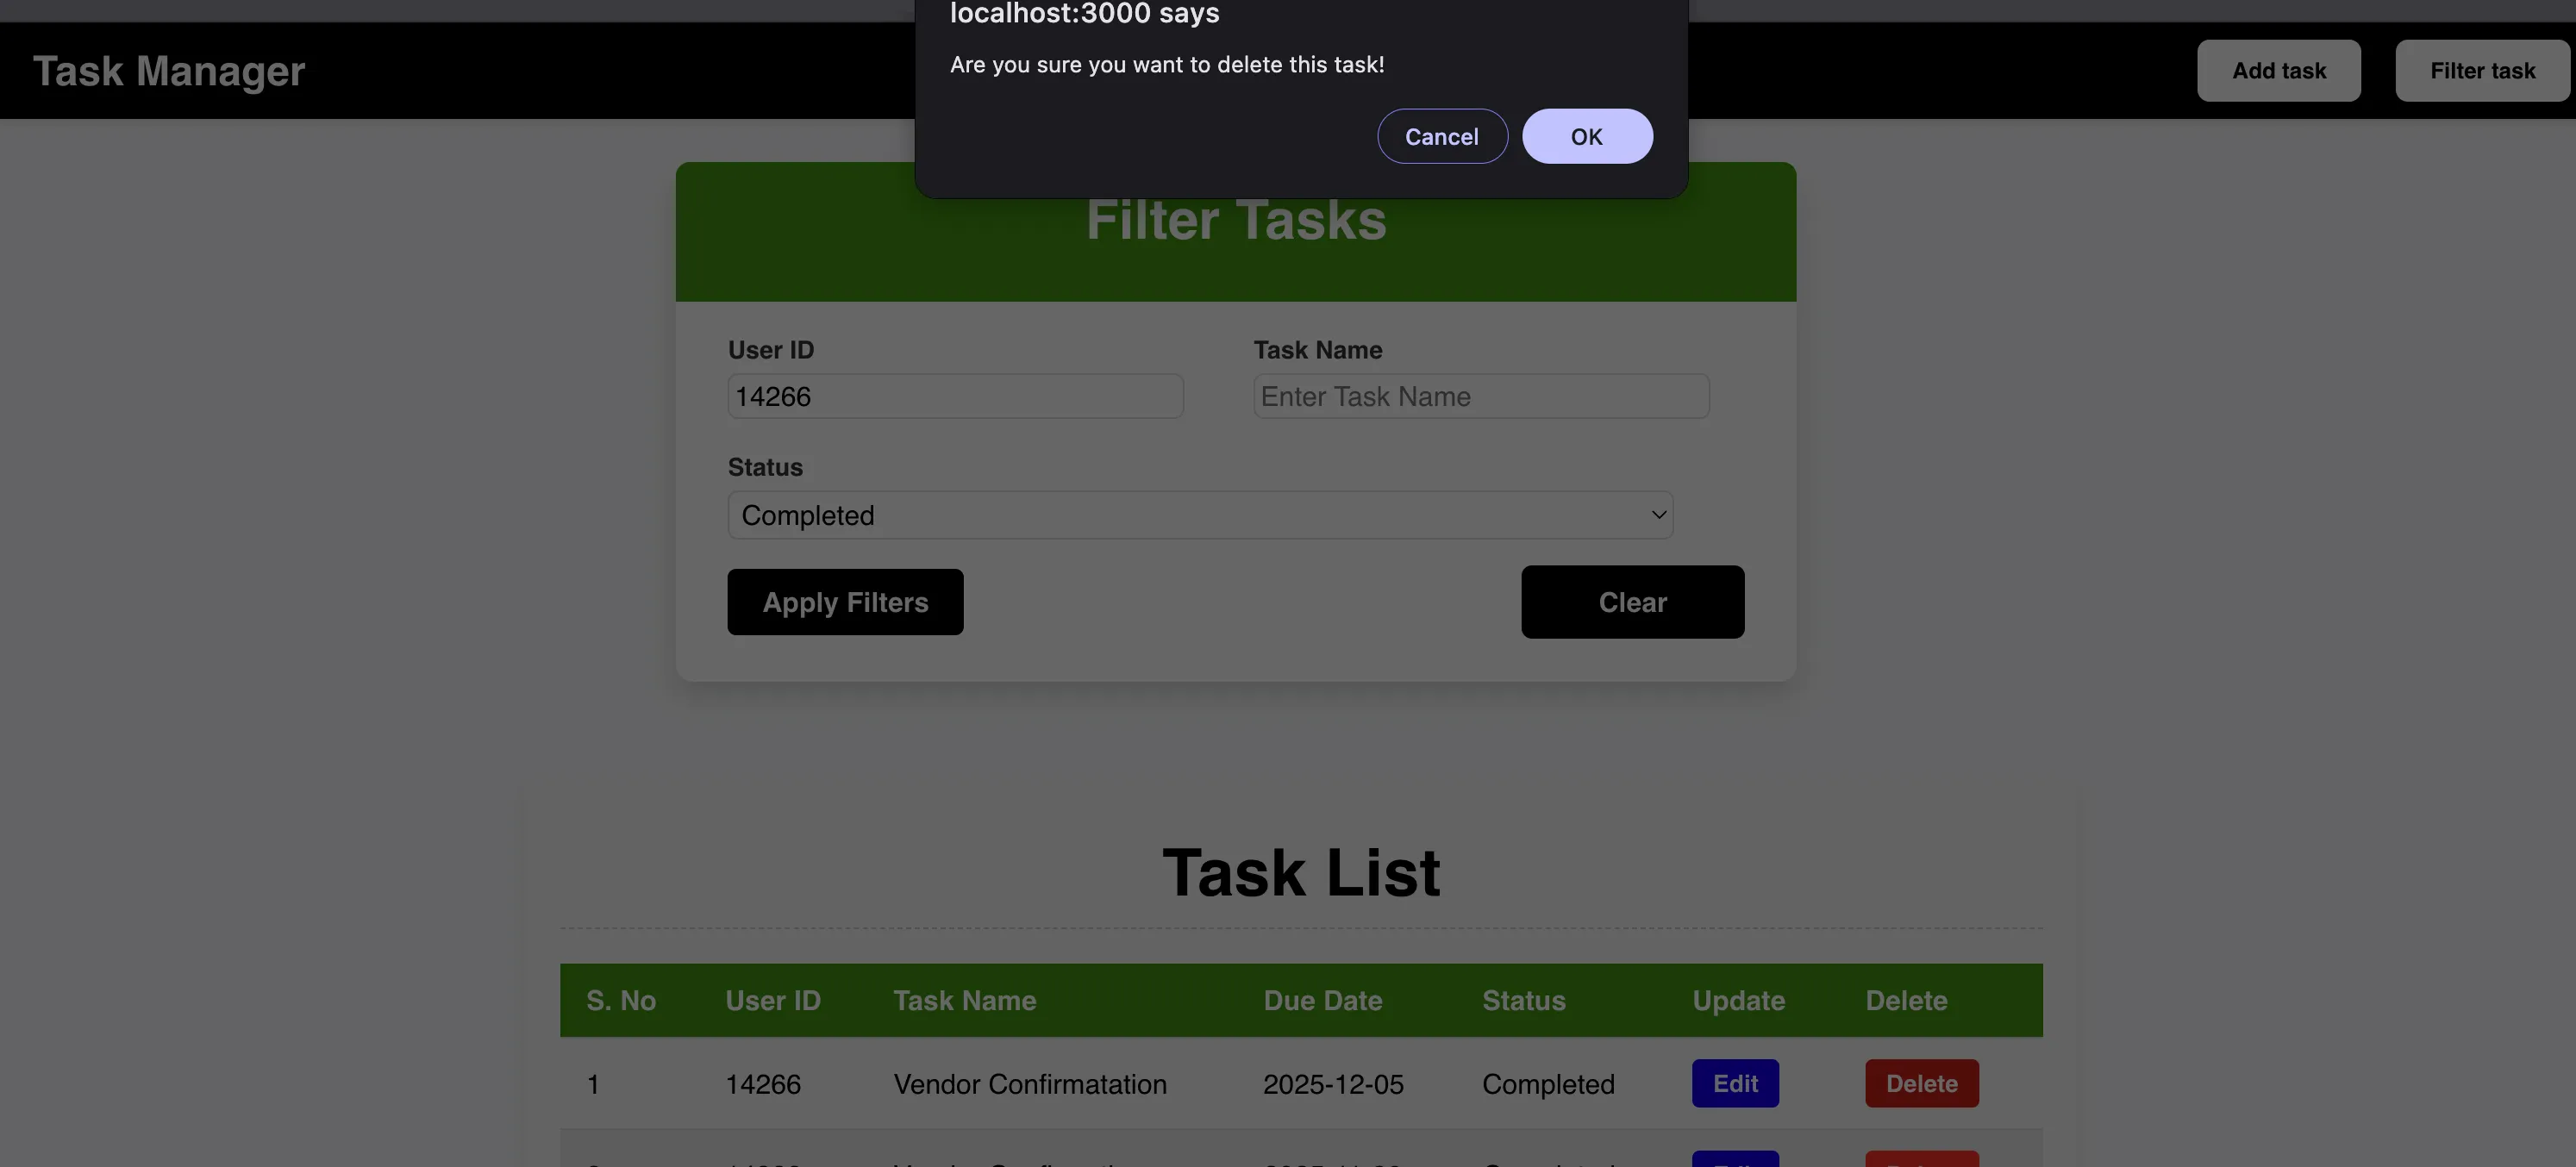Confirm deletion by clicking OK
This screenshot has height=1167, width=2576.
[x=1587, y=136]
